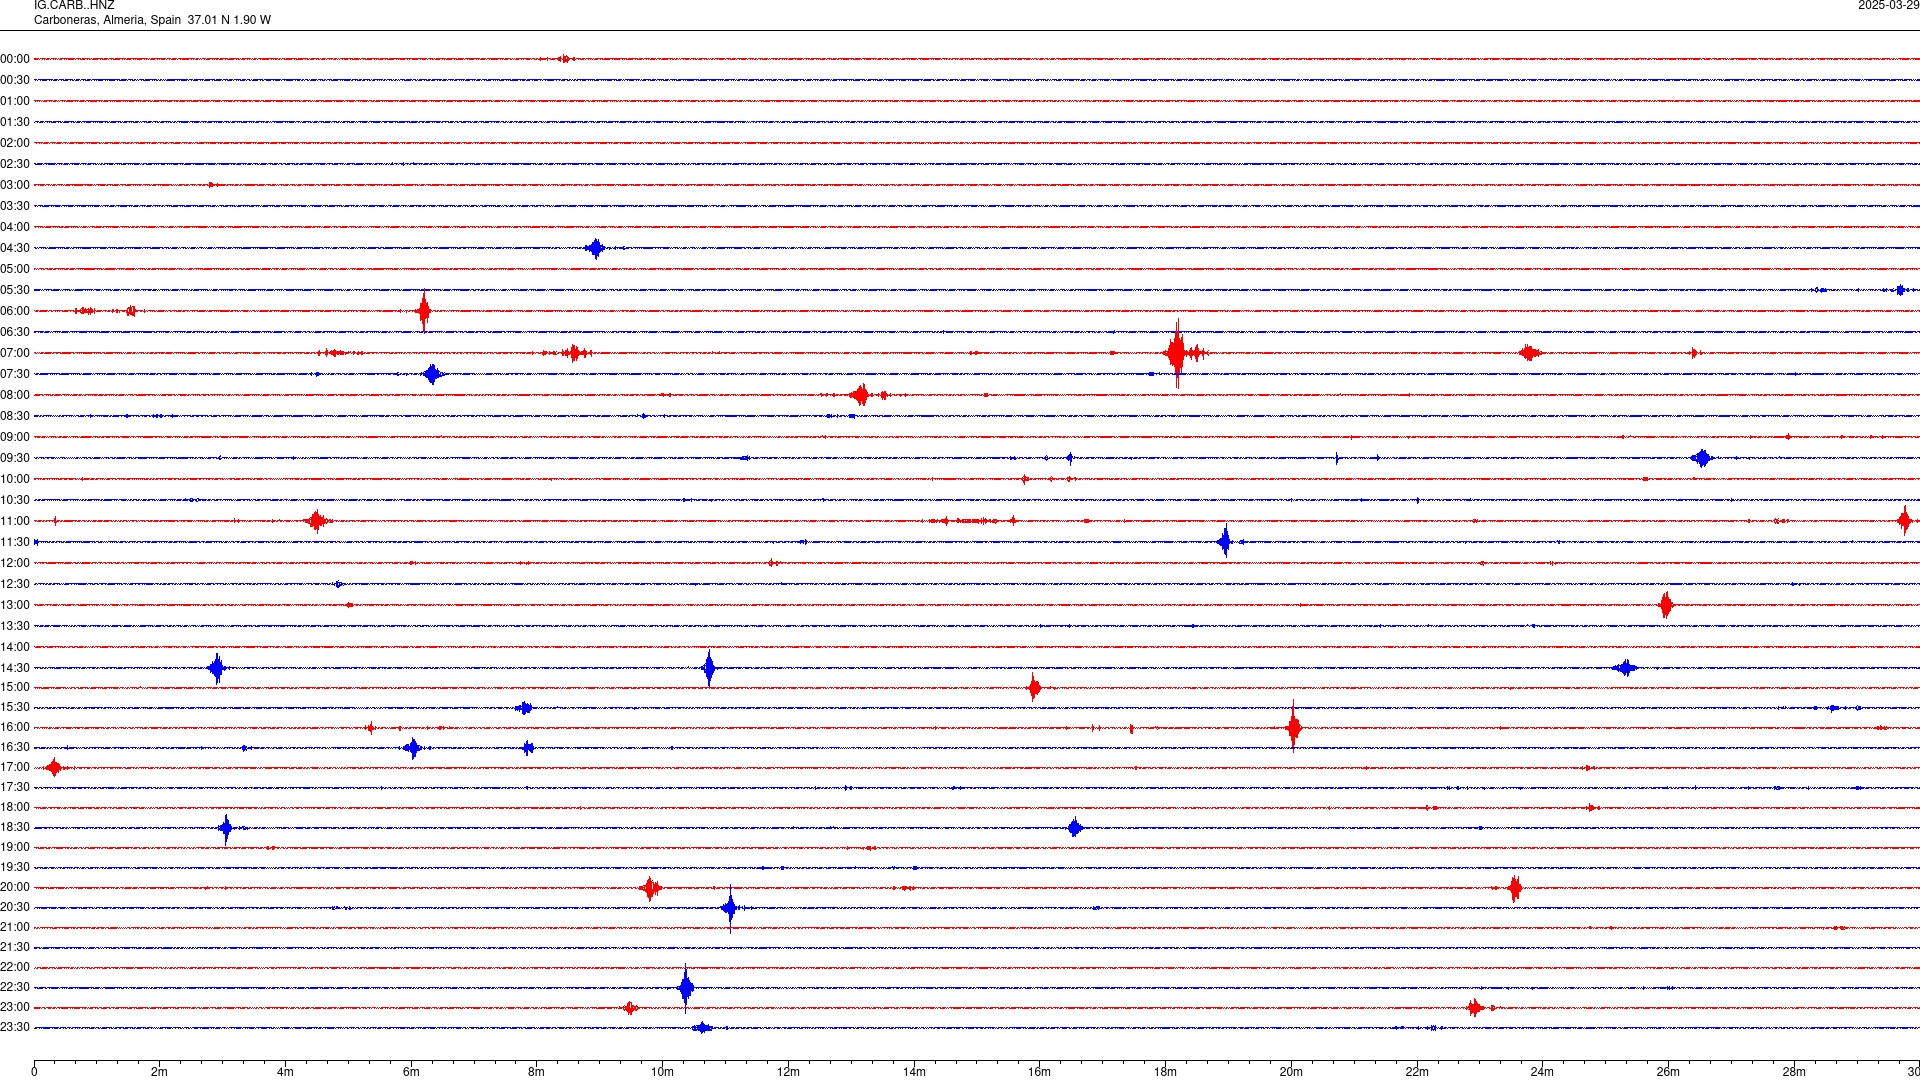Screen dimensions: 1920x1080
Task: Select the 05:30 time row label
Action: 15,290
